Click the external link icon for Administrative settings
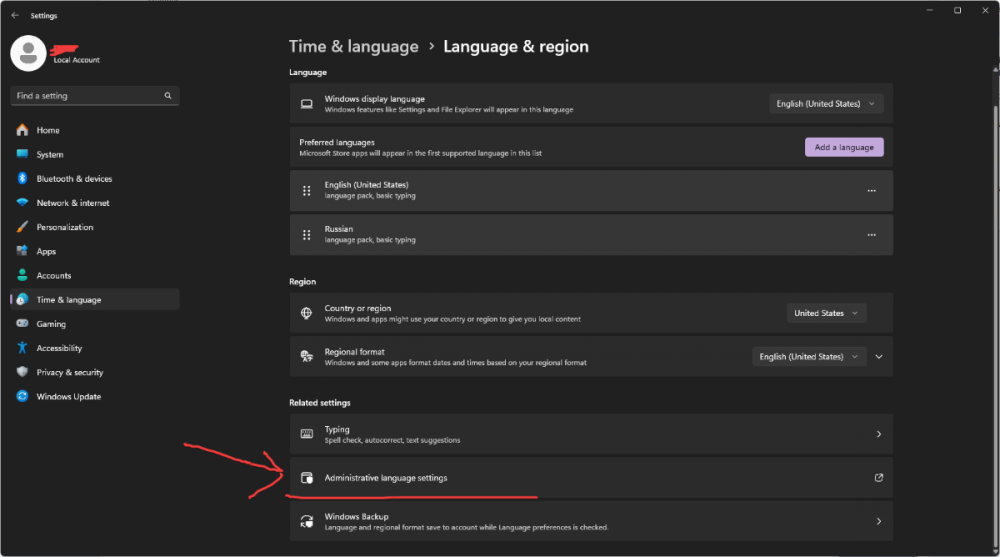Image resolution: width=1000 pixels, height=557 pixels. pos(878,478)
